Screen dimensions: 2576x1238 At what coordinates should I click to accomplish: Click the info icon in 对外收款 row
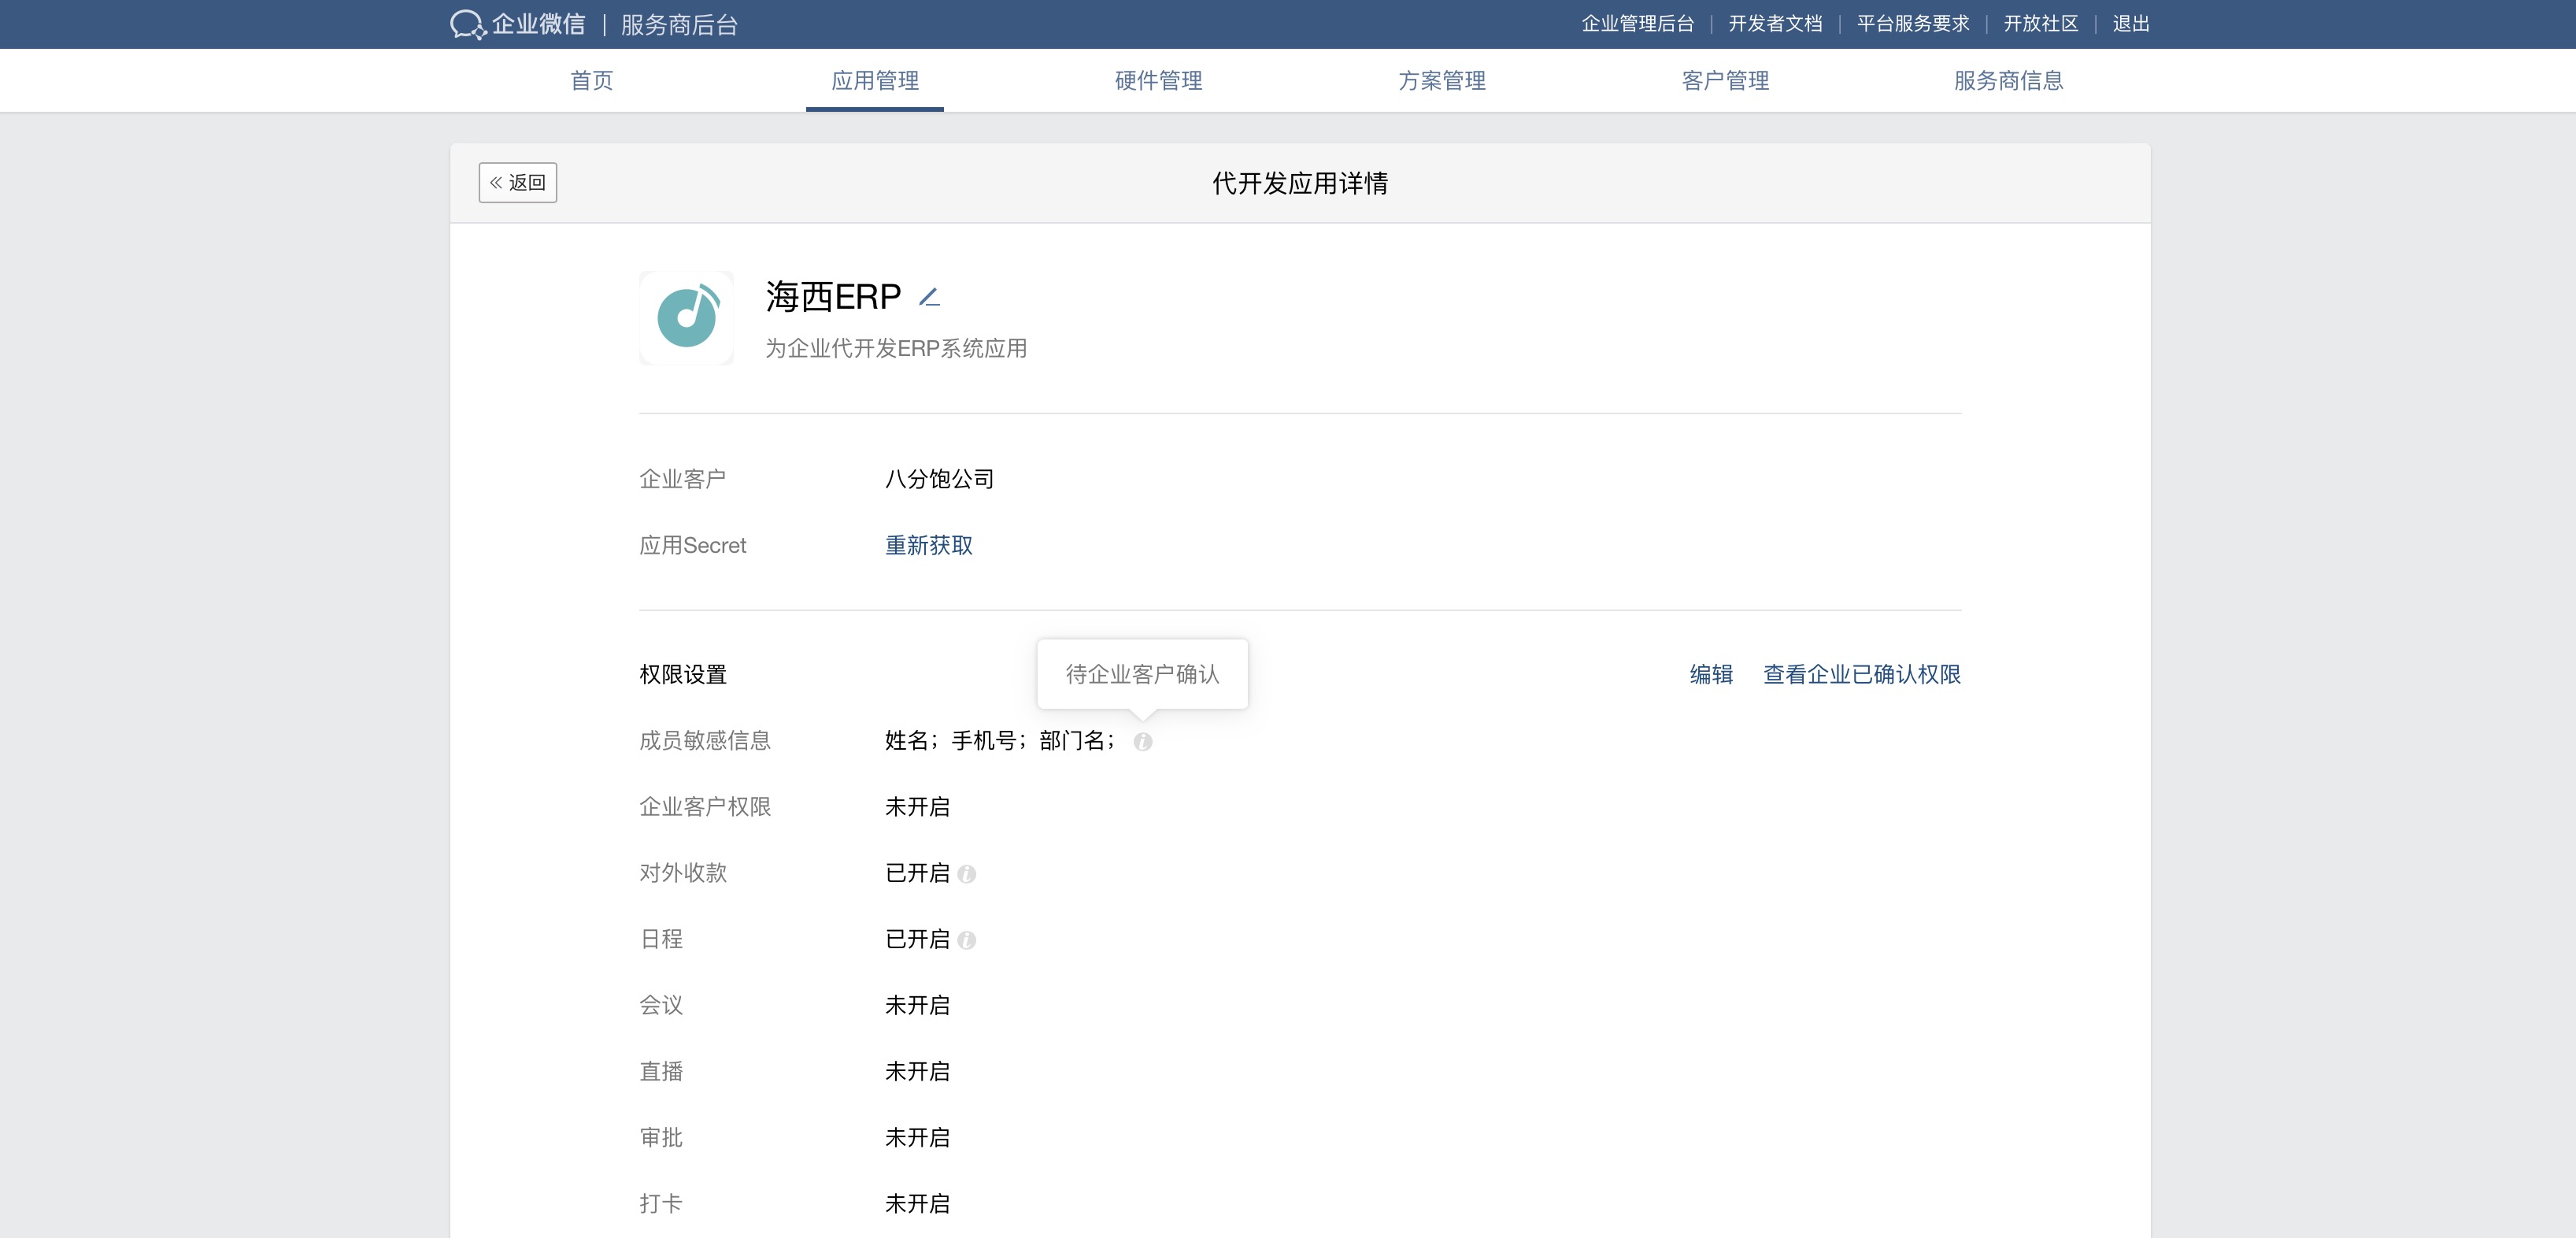click(966, 874)
